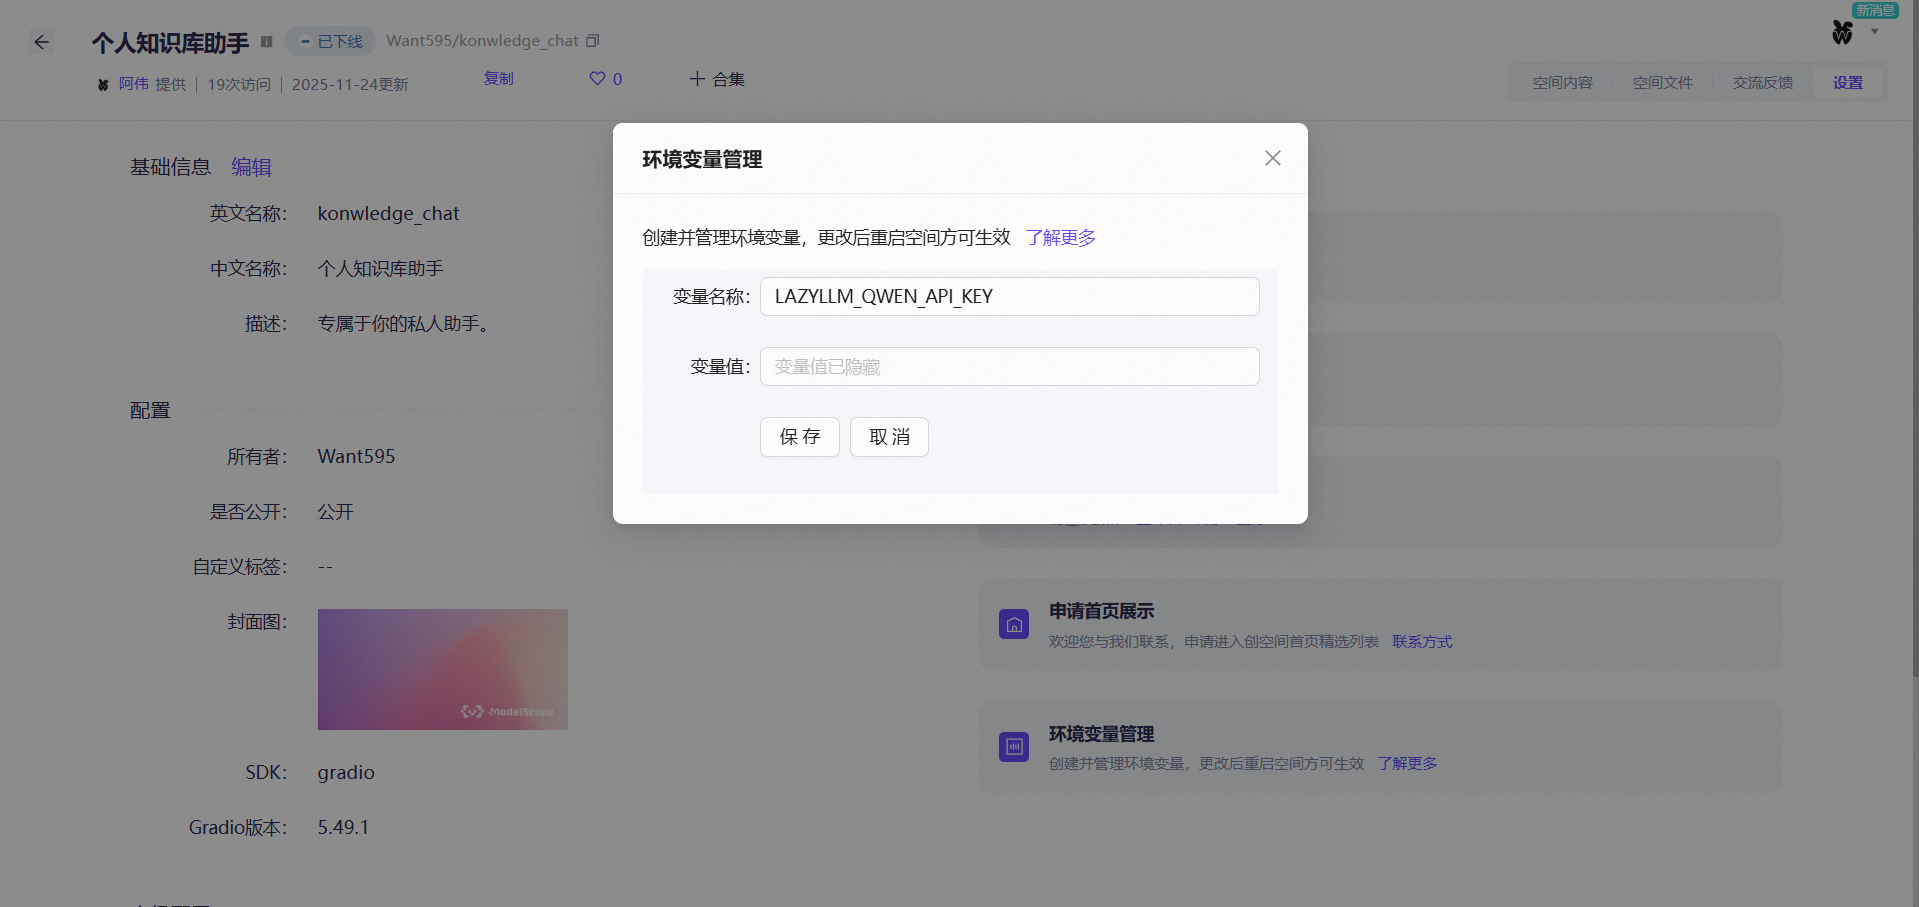Click the home icon on 申请首页展示 card
This screenshot has height=907, width=1919.
(x=1013, y=623)
